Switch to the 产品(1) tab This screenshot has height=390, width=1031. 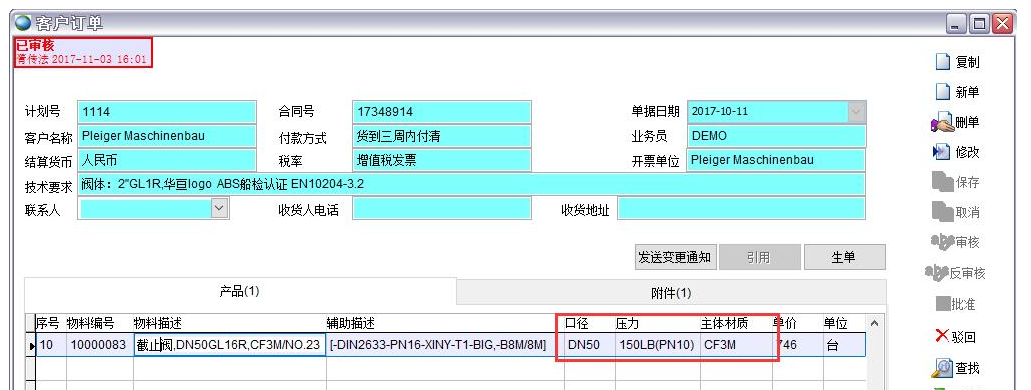pyautogui.click(x=240, y=291)
